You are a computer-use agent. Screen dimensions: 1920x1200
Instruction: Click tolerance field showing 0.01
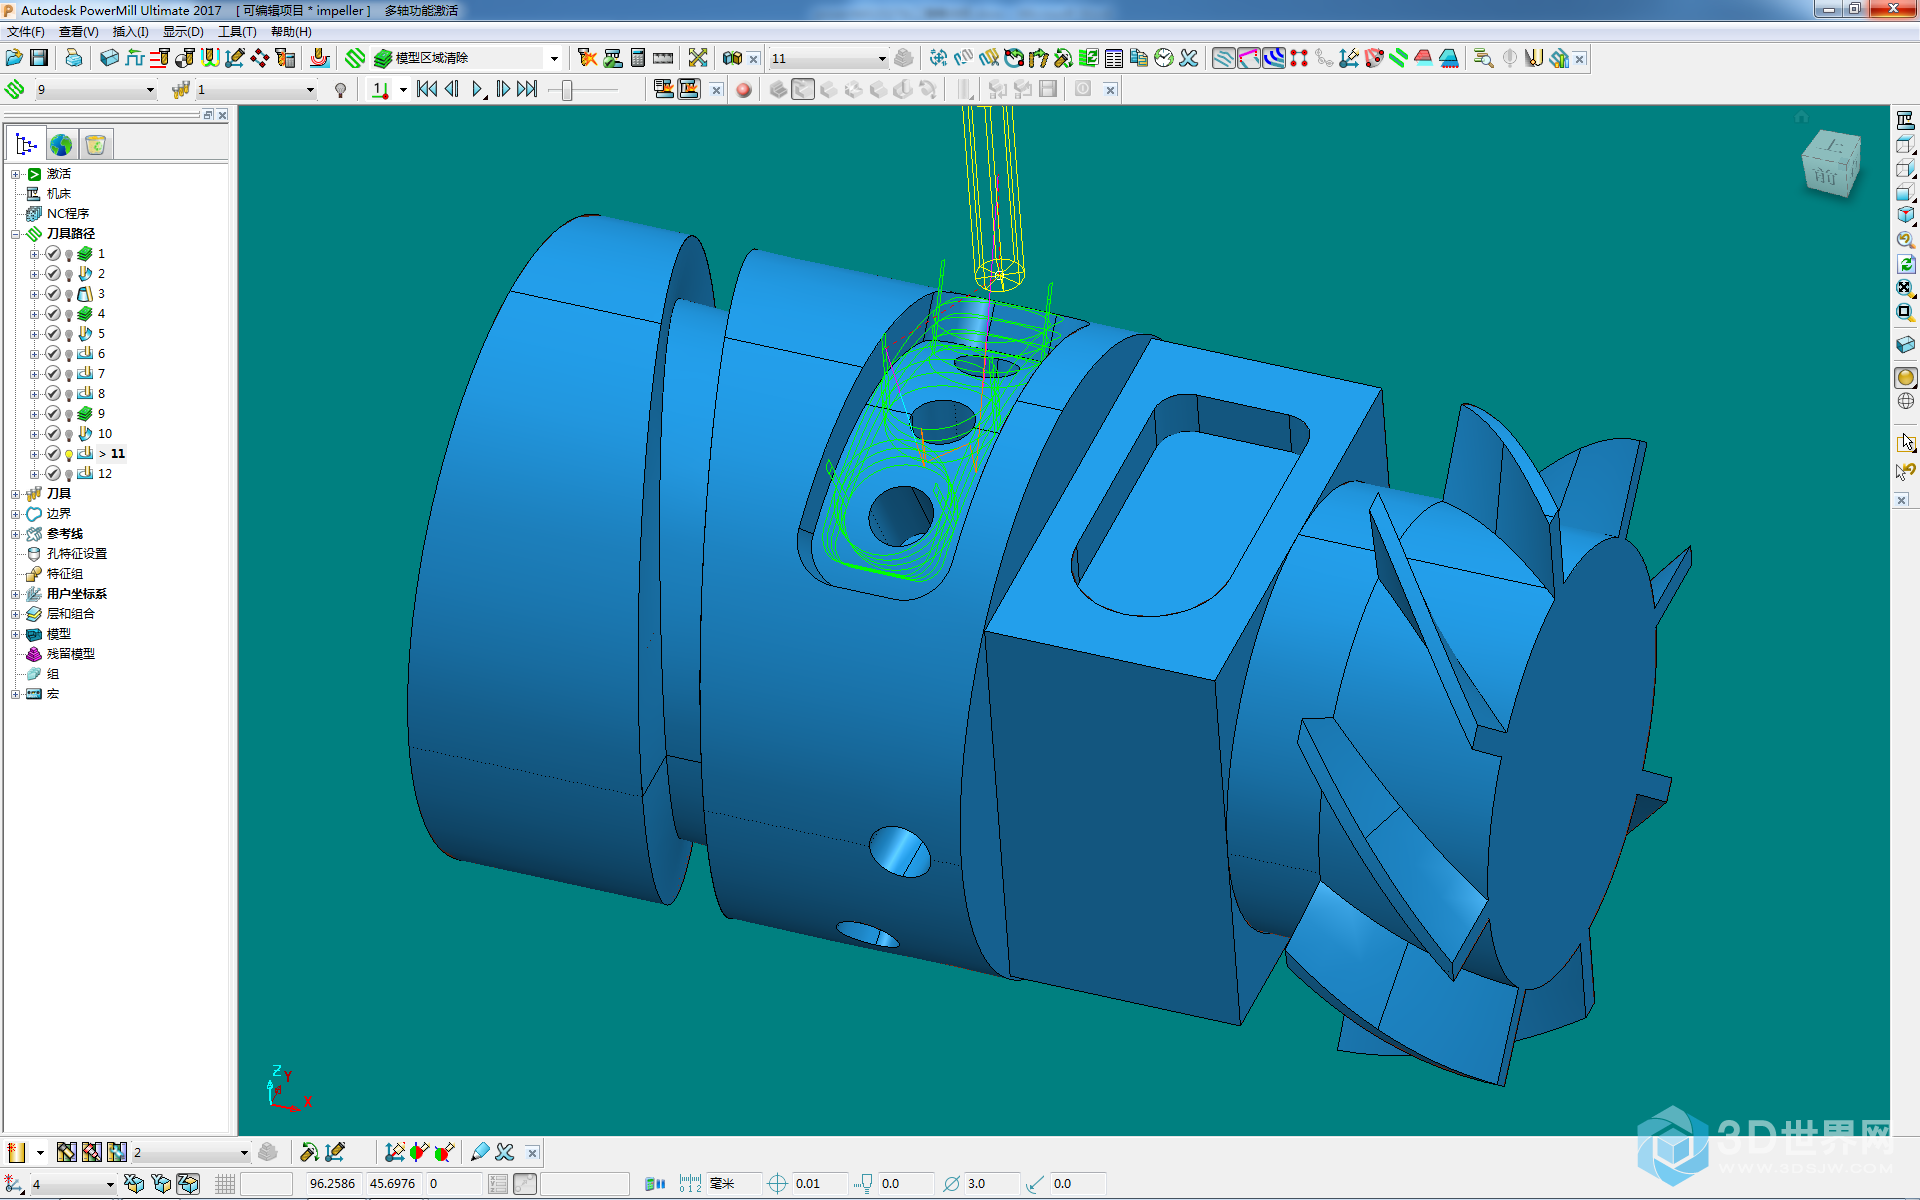(x=820, y=1184)
